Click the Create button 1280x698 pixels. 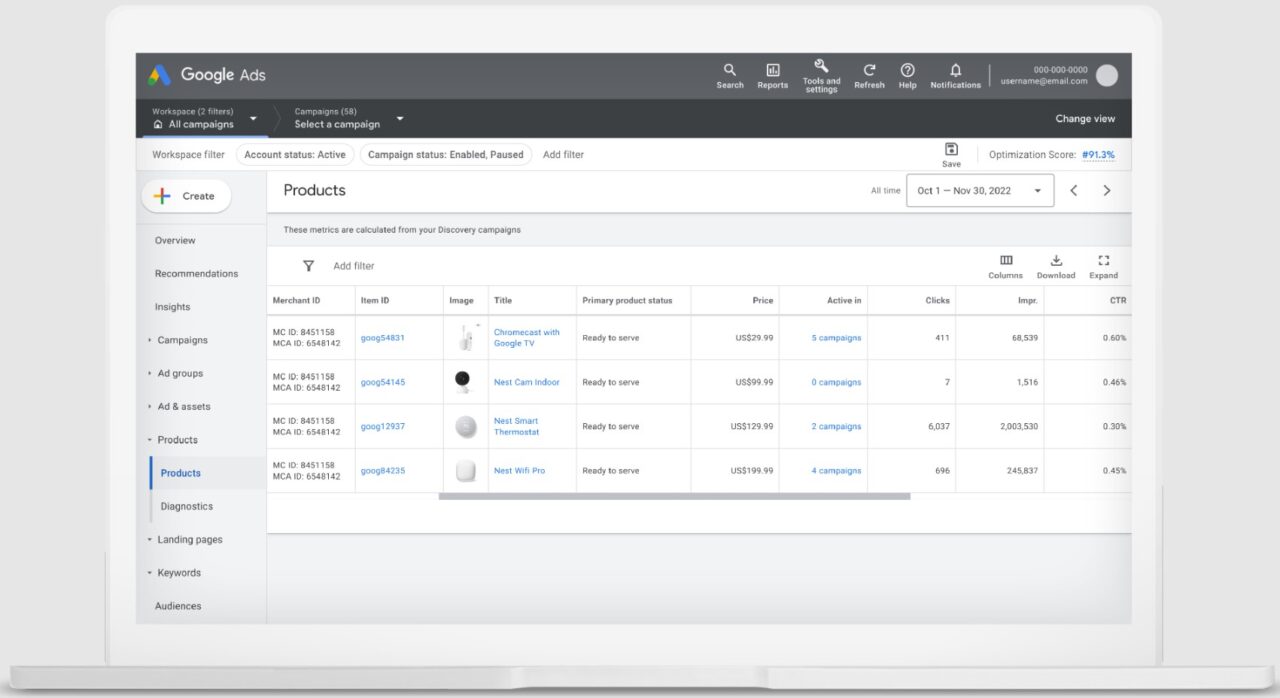pyautogui.click(x=186, y=196)
